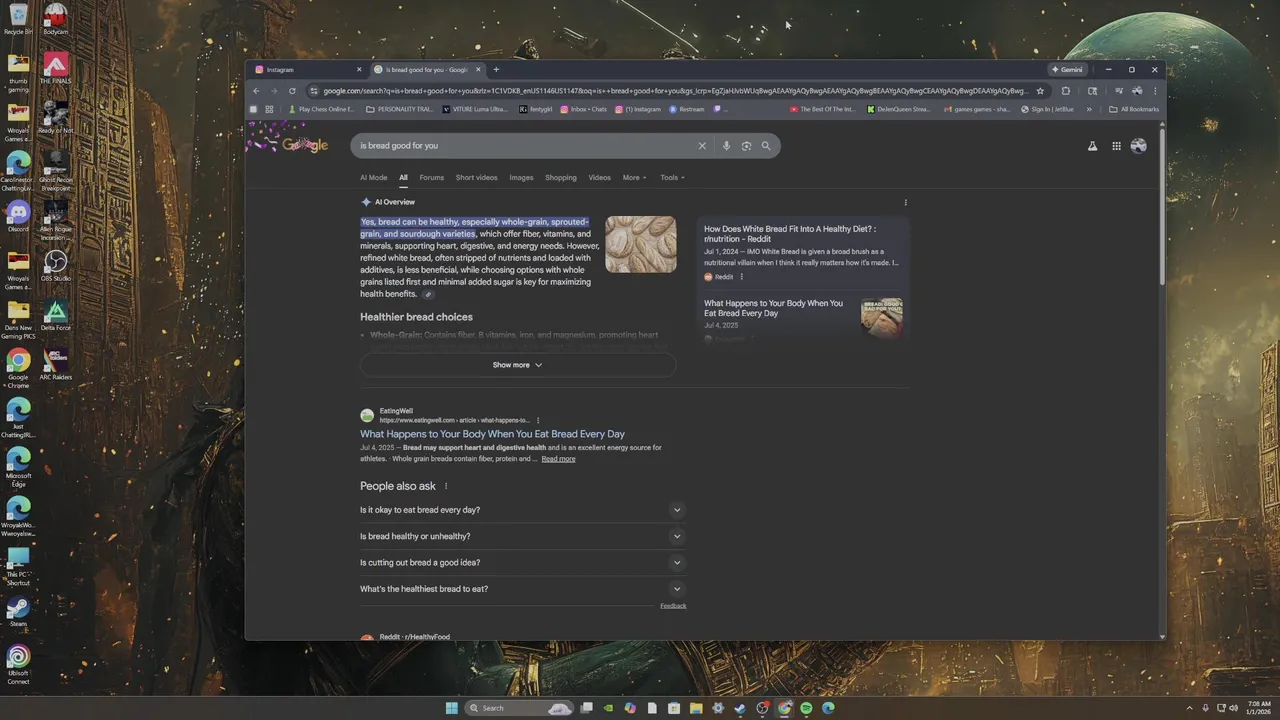The image size is (1280, 720).
Task: Open ARC Raiders desktop shortcut
Action: [x=56, y=364]
